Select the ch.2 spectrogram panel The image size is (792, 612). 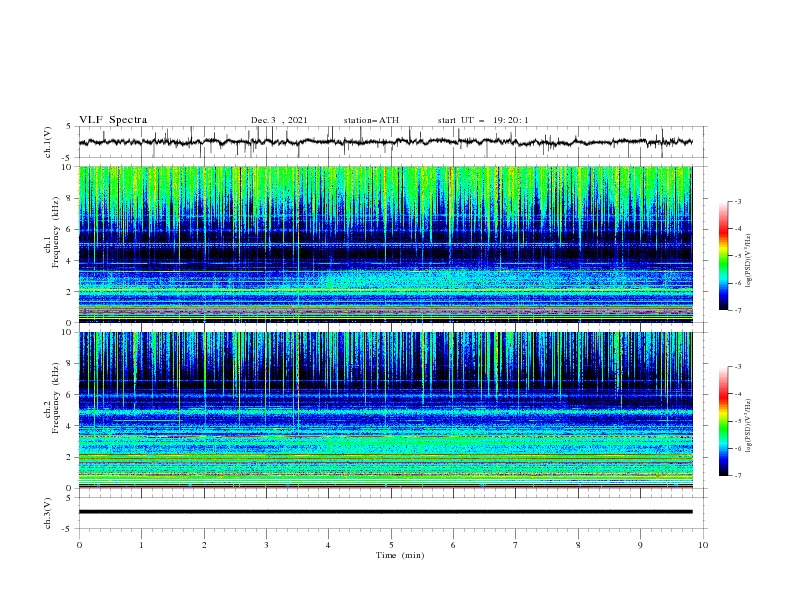pyautogui.click(x=385, y=410)
